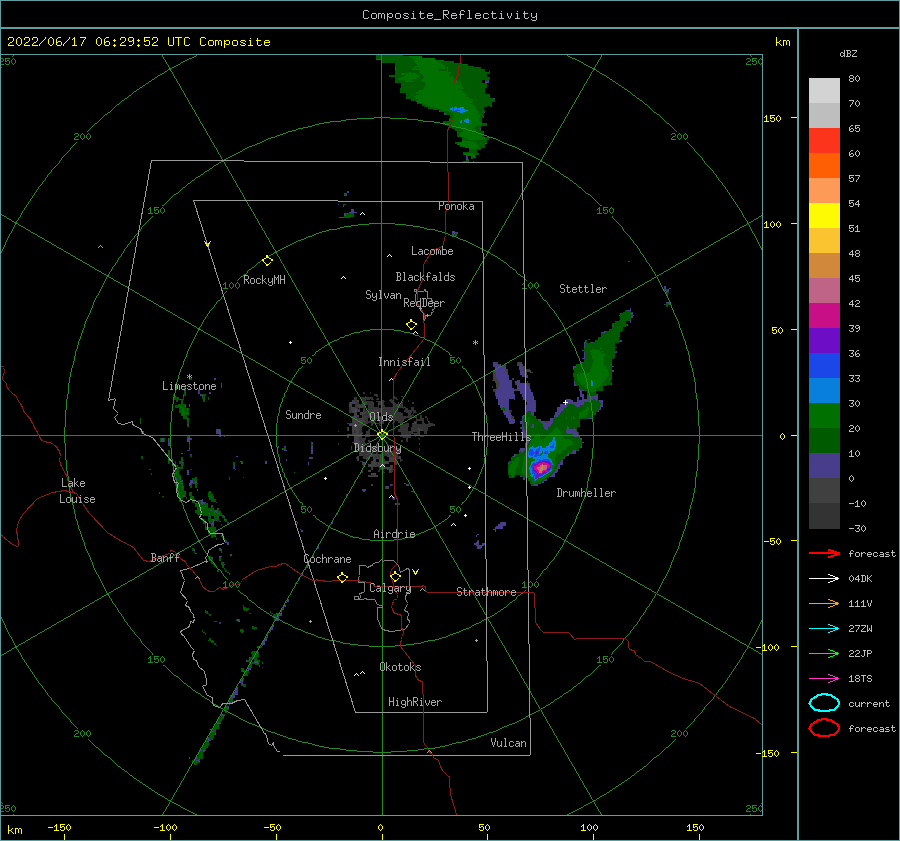Screen dimensions: 900x841
Task: Click the Okotoks label
Action: point(400,667)
